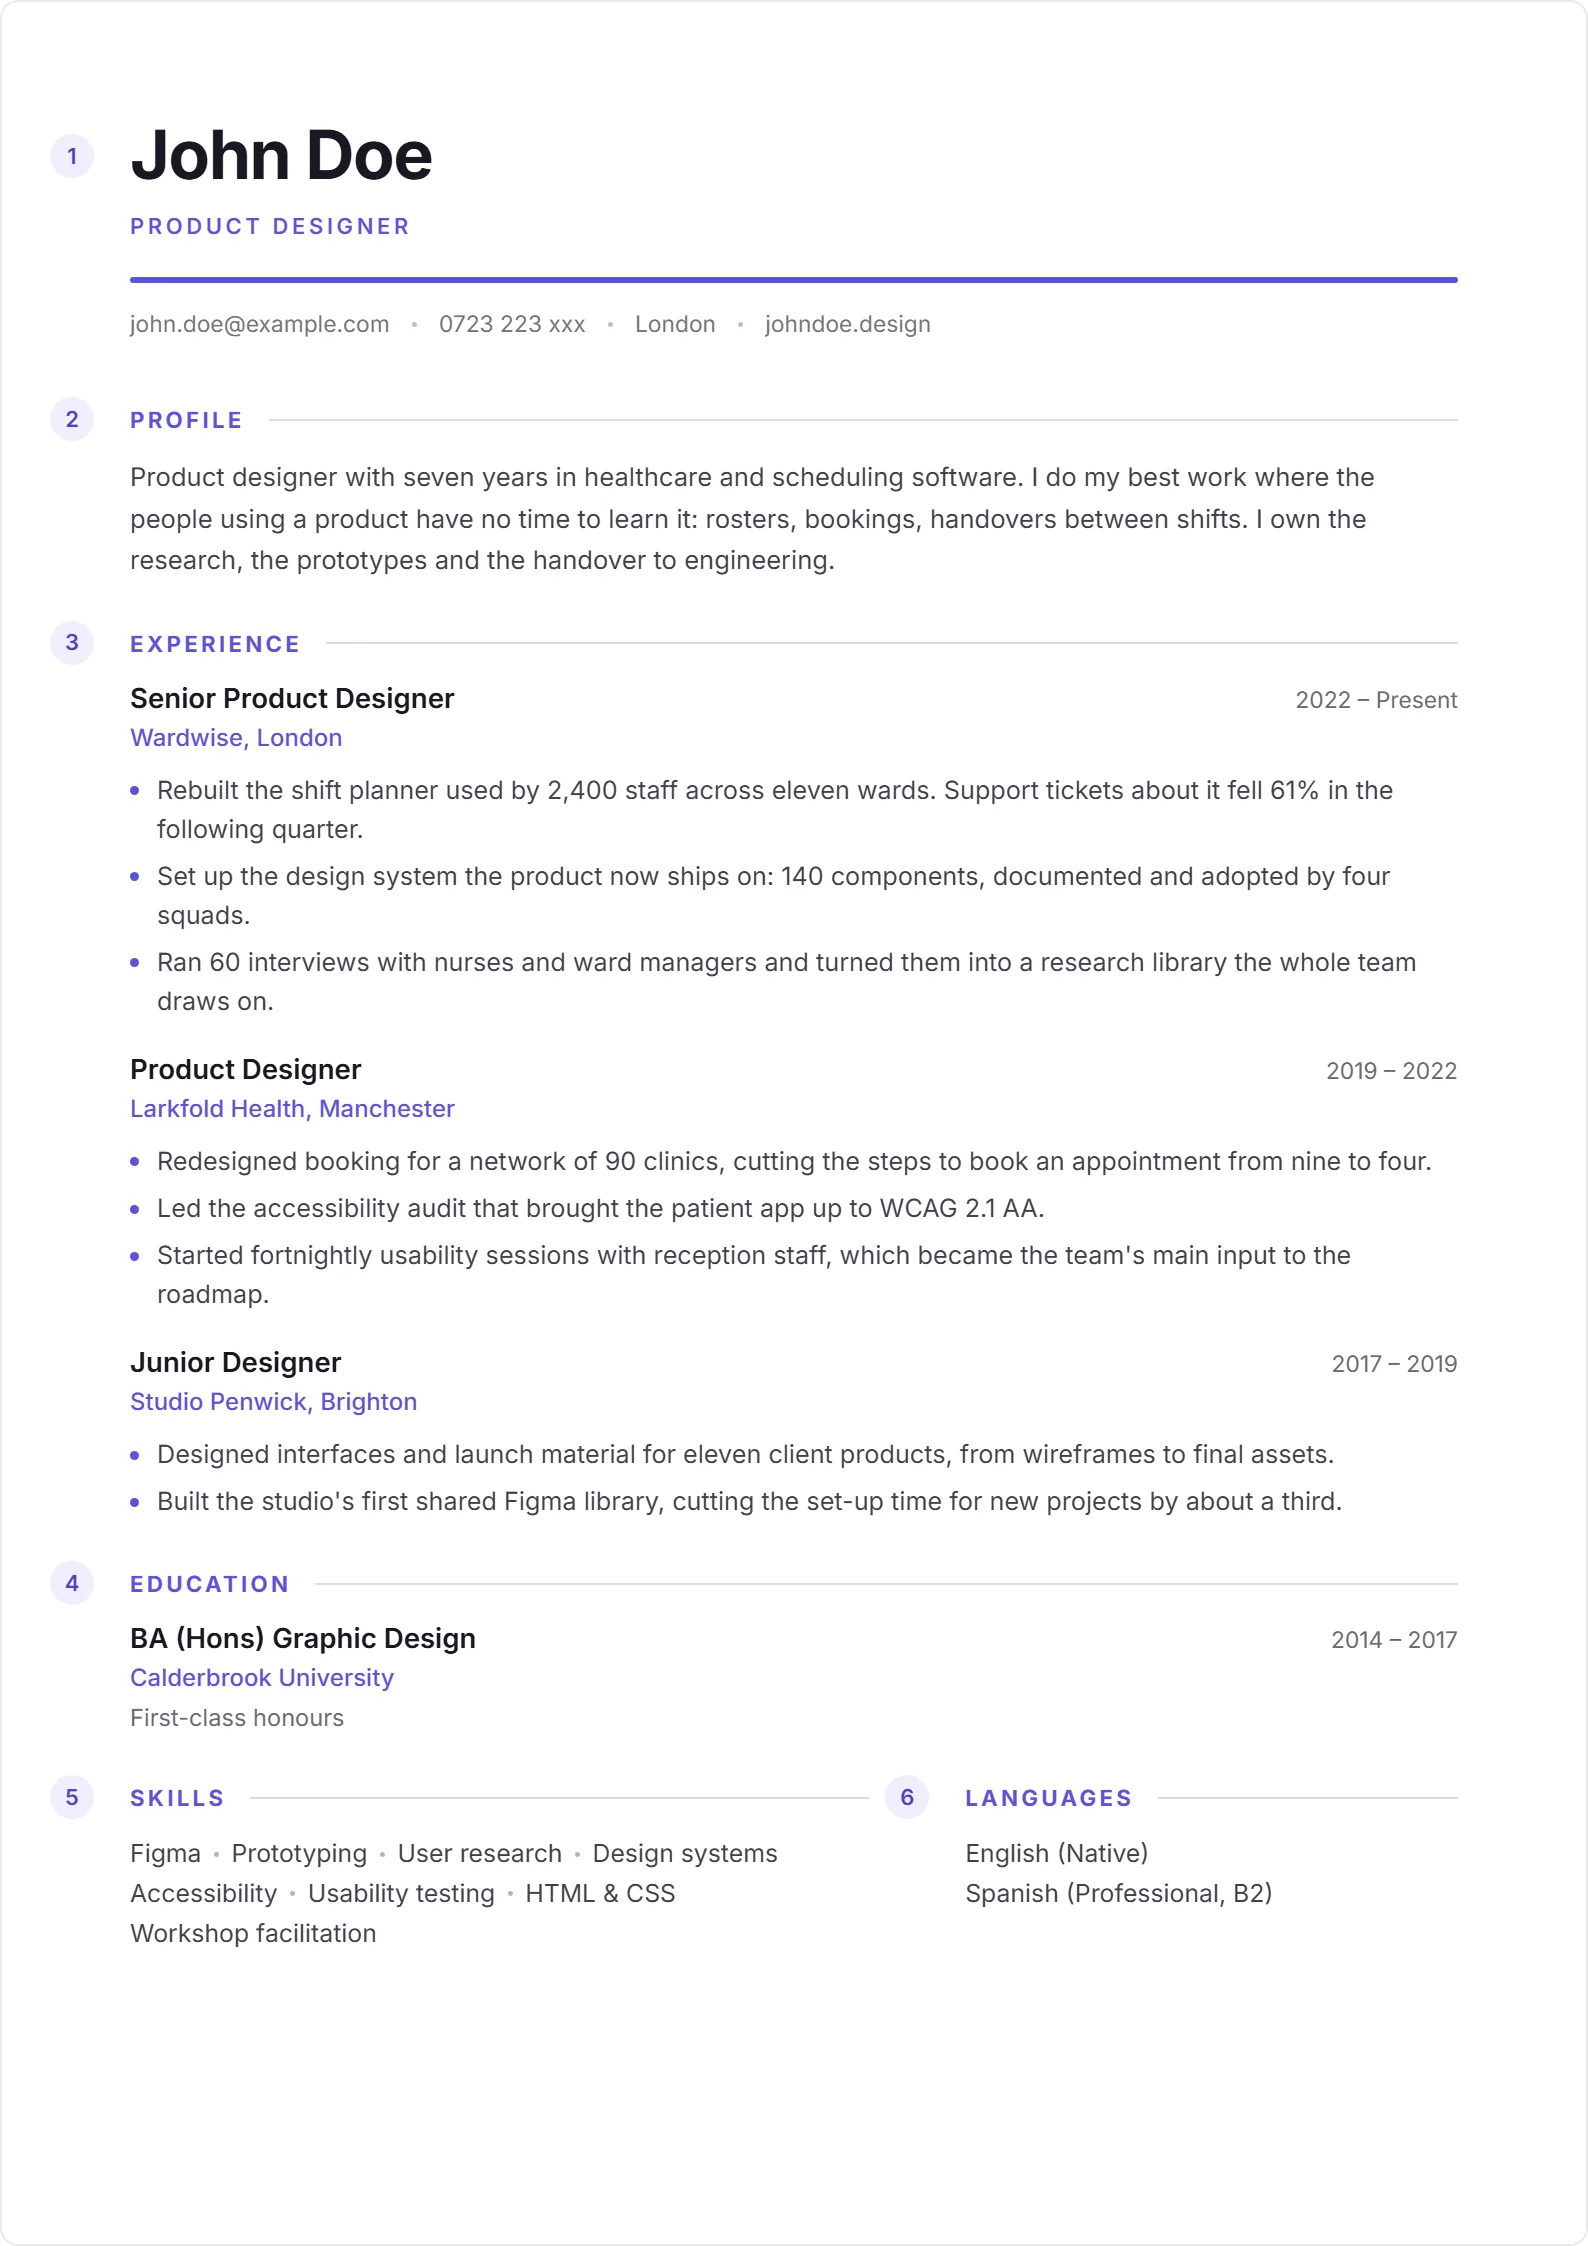Viewport: 1588px width, 2246px height.
Task: Click the number 3 badge beside Experience
Action: tap(72, 642)
